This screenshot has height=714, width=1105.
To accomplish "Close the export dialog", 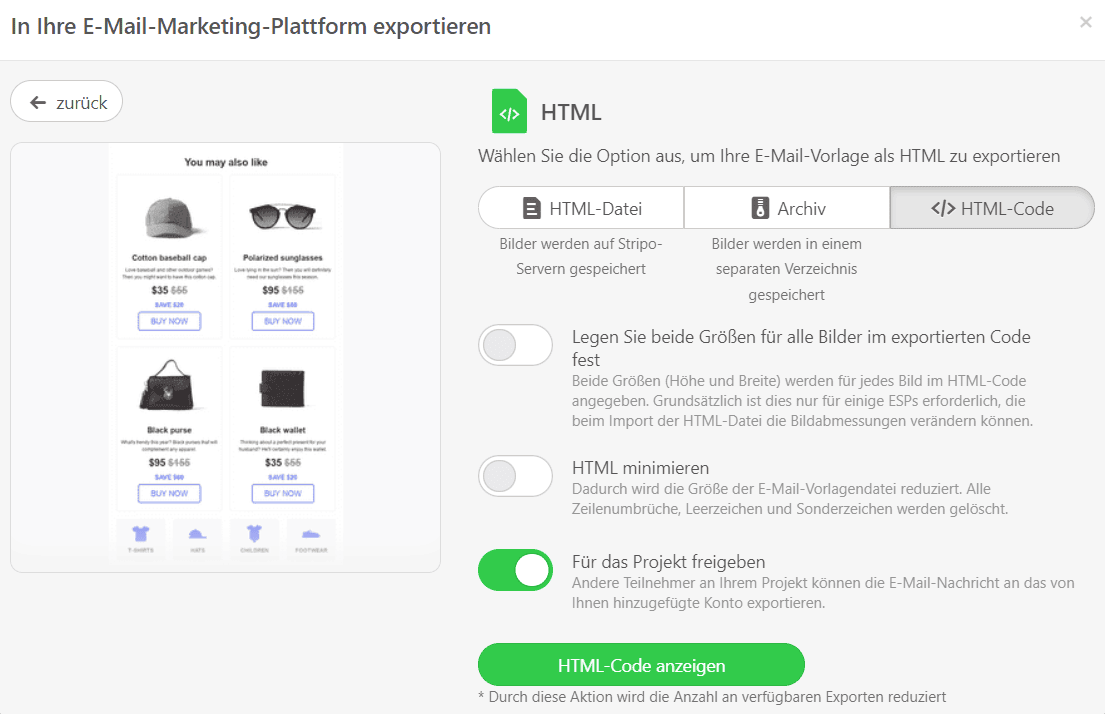I will tap(1087, 22).
